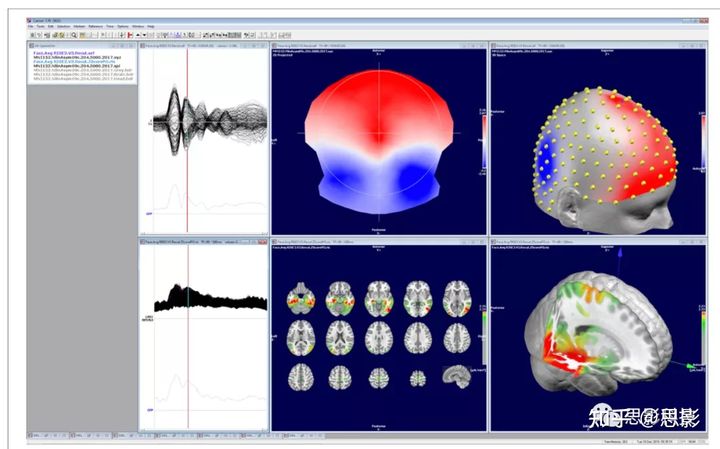The height and width of the screenshot is (449, 720).
Task: Select the purple file entry in the link list
Action: pos(64,53)
